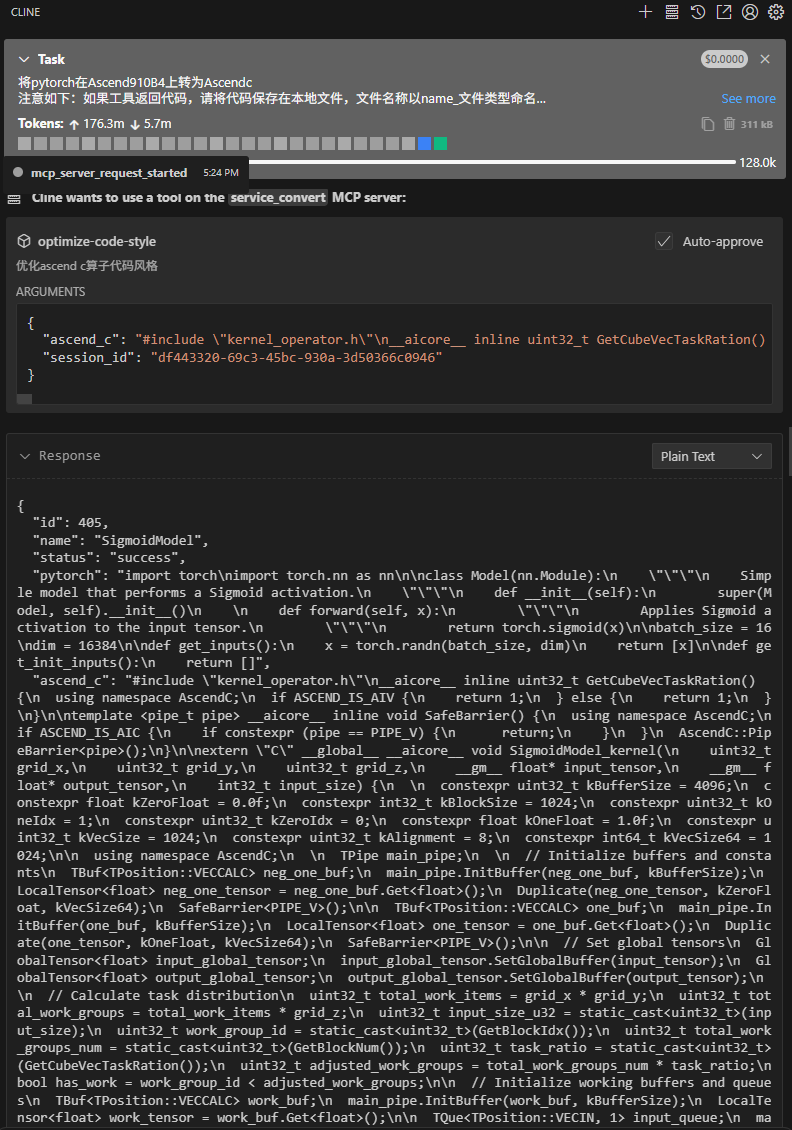Open the MCP Servers panel icon
The height and width of the screenshot is (1130, 792).
672,12
